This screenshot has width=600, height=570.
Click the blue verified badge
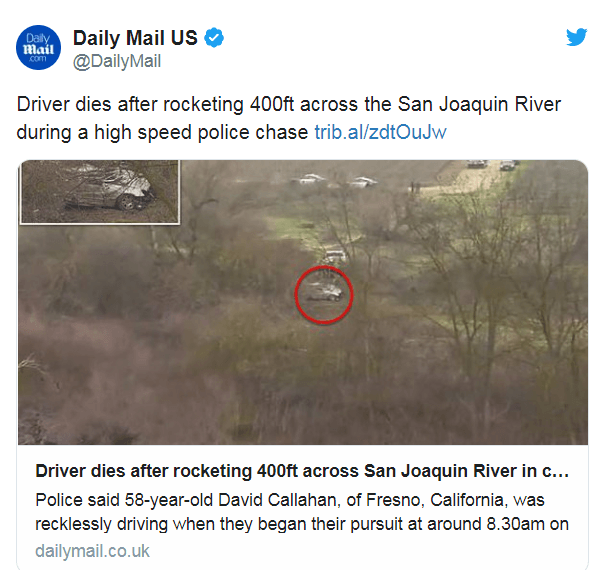pyautogui.click(x=214, y=38)
